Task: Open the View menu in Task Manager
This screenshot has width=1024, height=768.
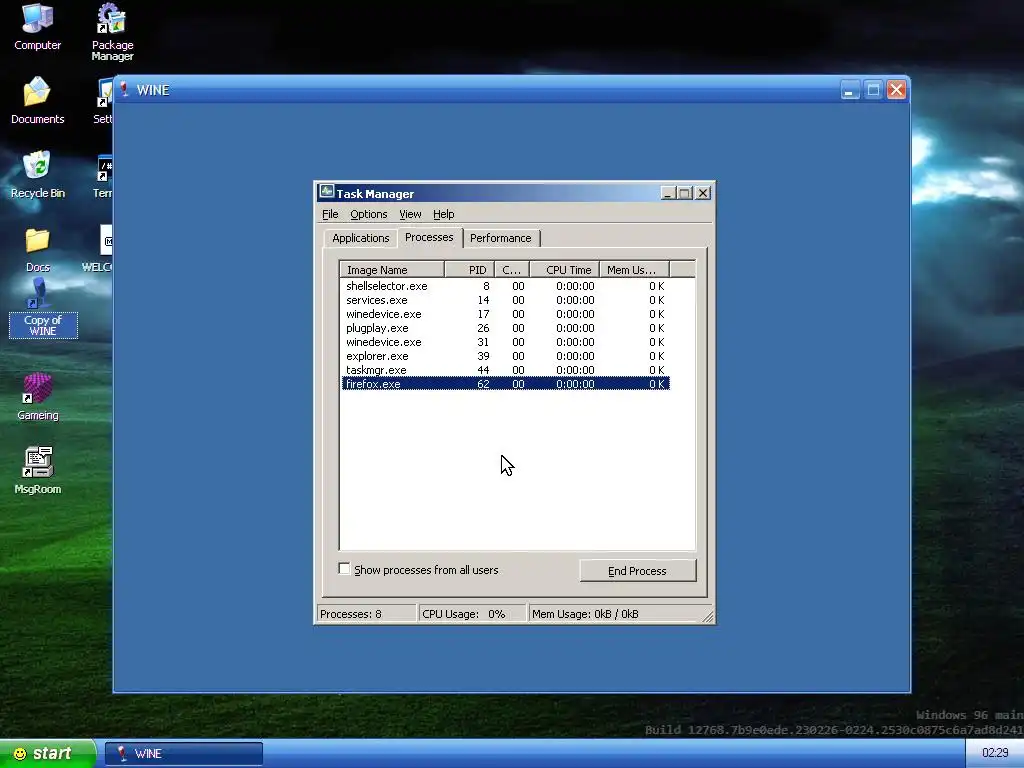Action: (x=410, y=214)
